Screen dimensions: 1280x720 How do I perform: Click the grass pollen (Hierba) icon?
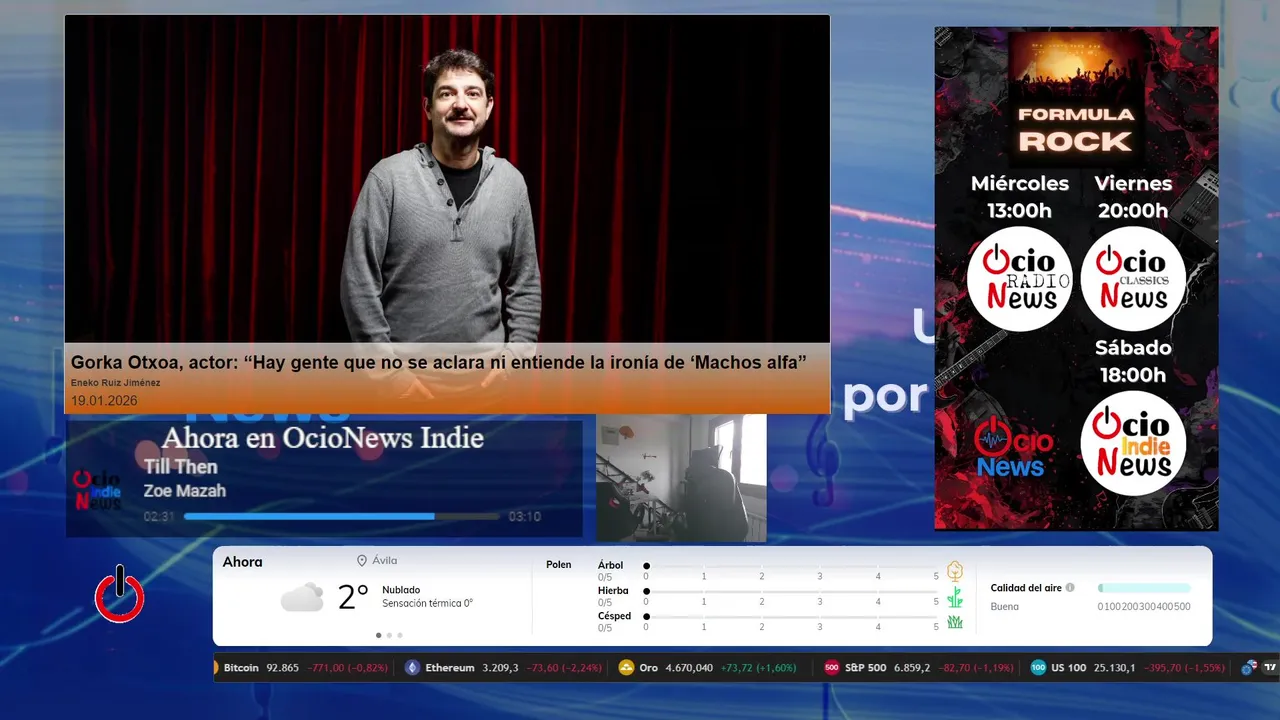point(955,597)
